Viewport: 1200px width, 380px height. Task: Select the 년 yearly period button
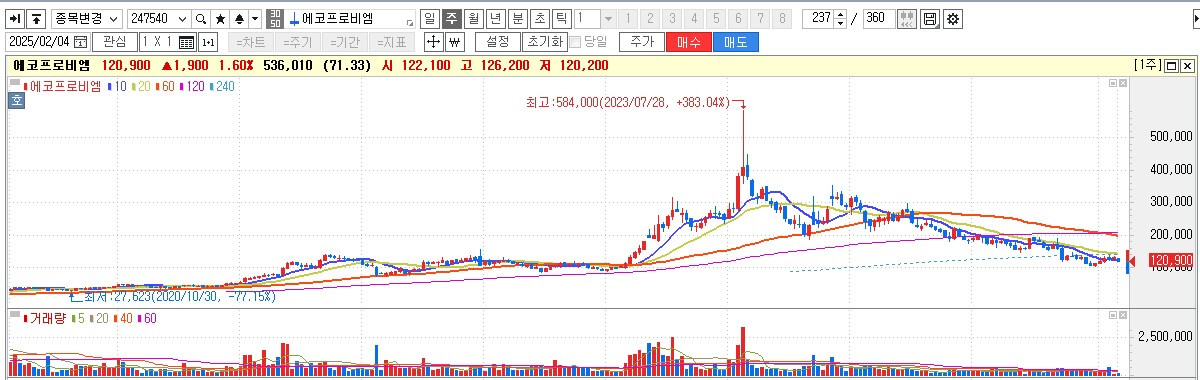[x=495, y=19]
